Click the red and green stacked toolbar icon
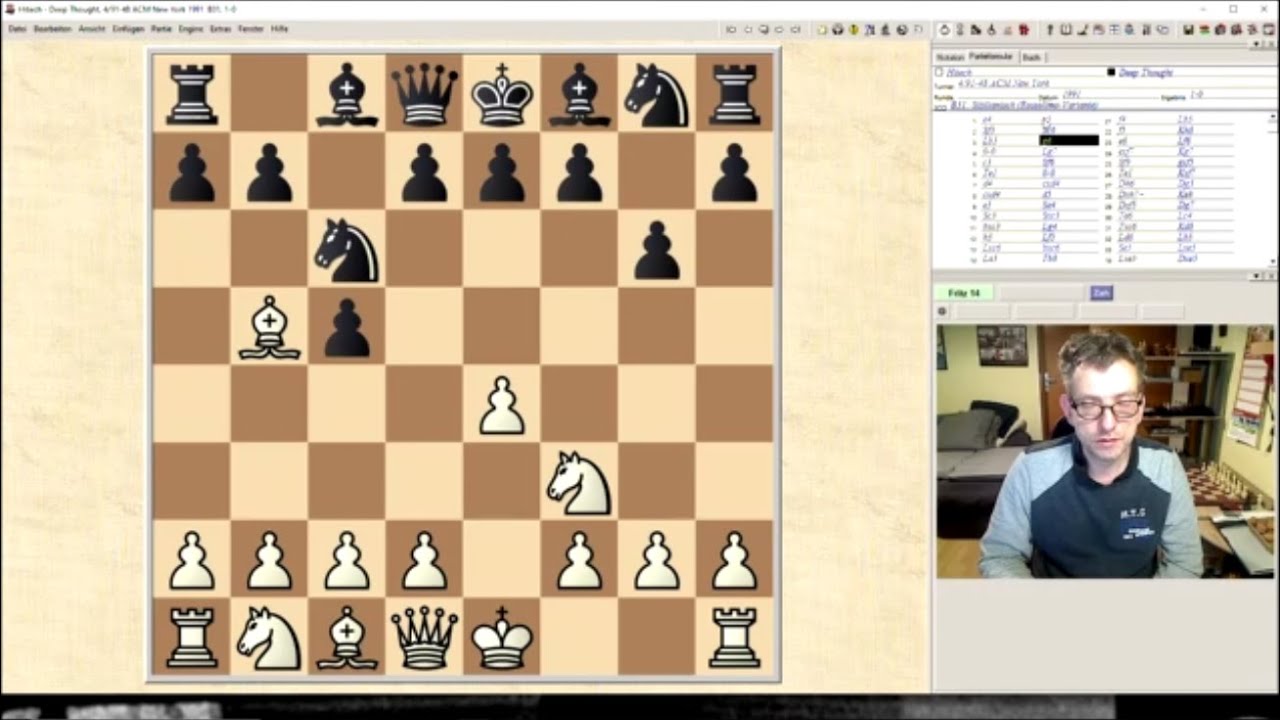Image resolution: width=1280 pixels, height=720 pixels. click(x=1203, y=30)
